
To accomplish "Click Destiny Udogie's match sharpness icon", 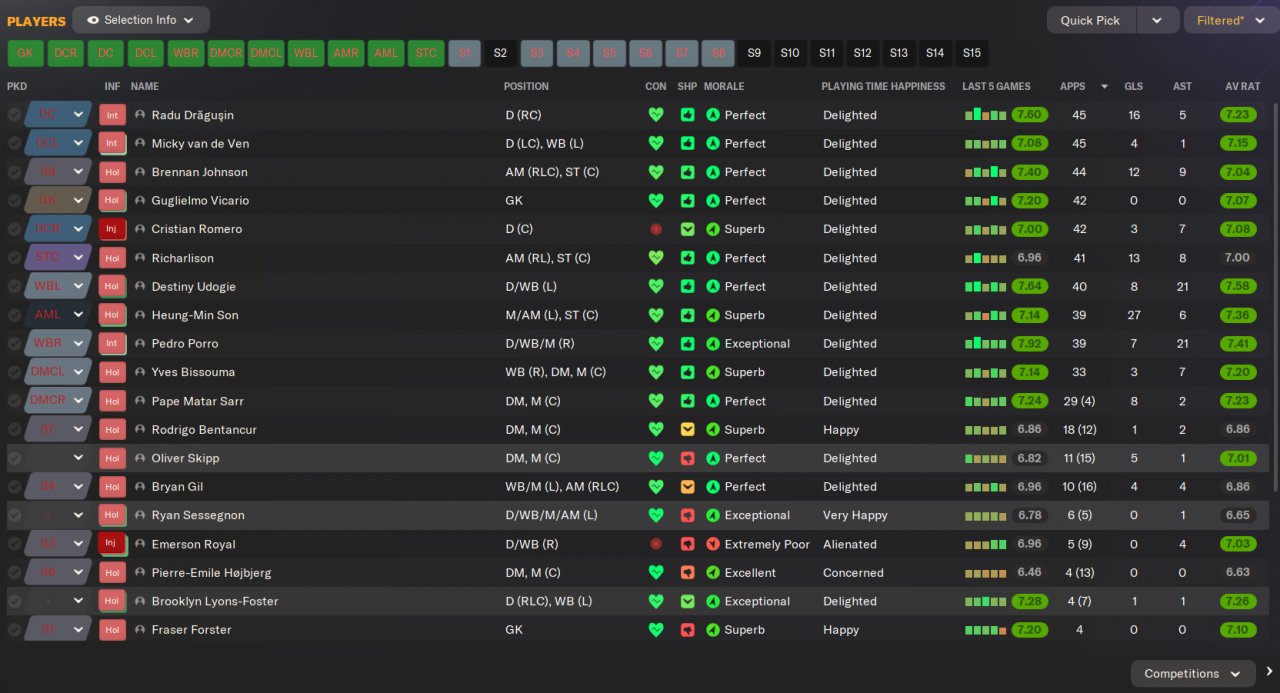I will pos(687,286).
